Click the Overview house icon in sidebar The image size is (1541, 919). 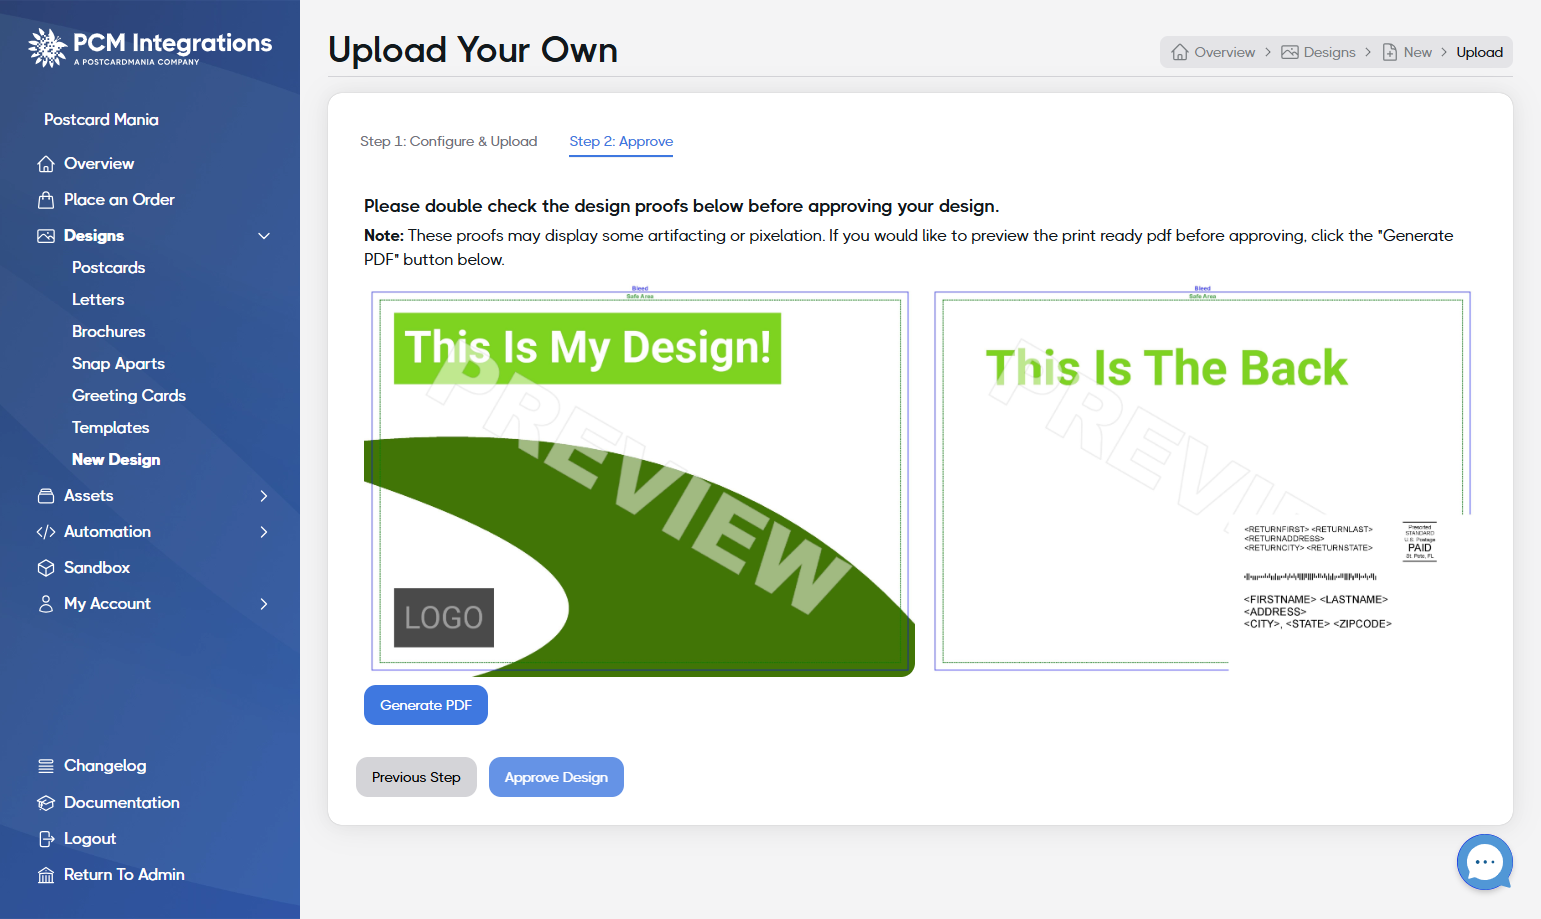tap(46, 164)
